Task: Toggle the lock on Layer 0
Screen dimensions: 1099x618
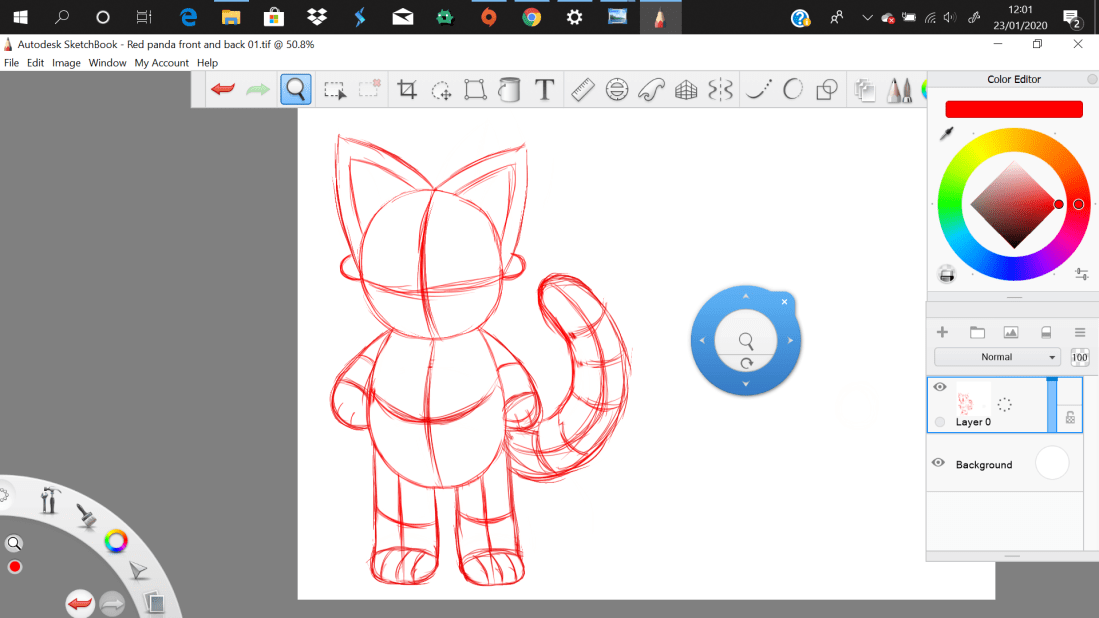Action: tap(1070, 418)
